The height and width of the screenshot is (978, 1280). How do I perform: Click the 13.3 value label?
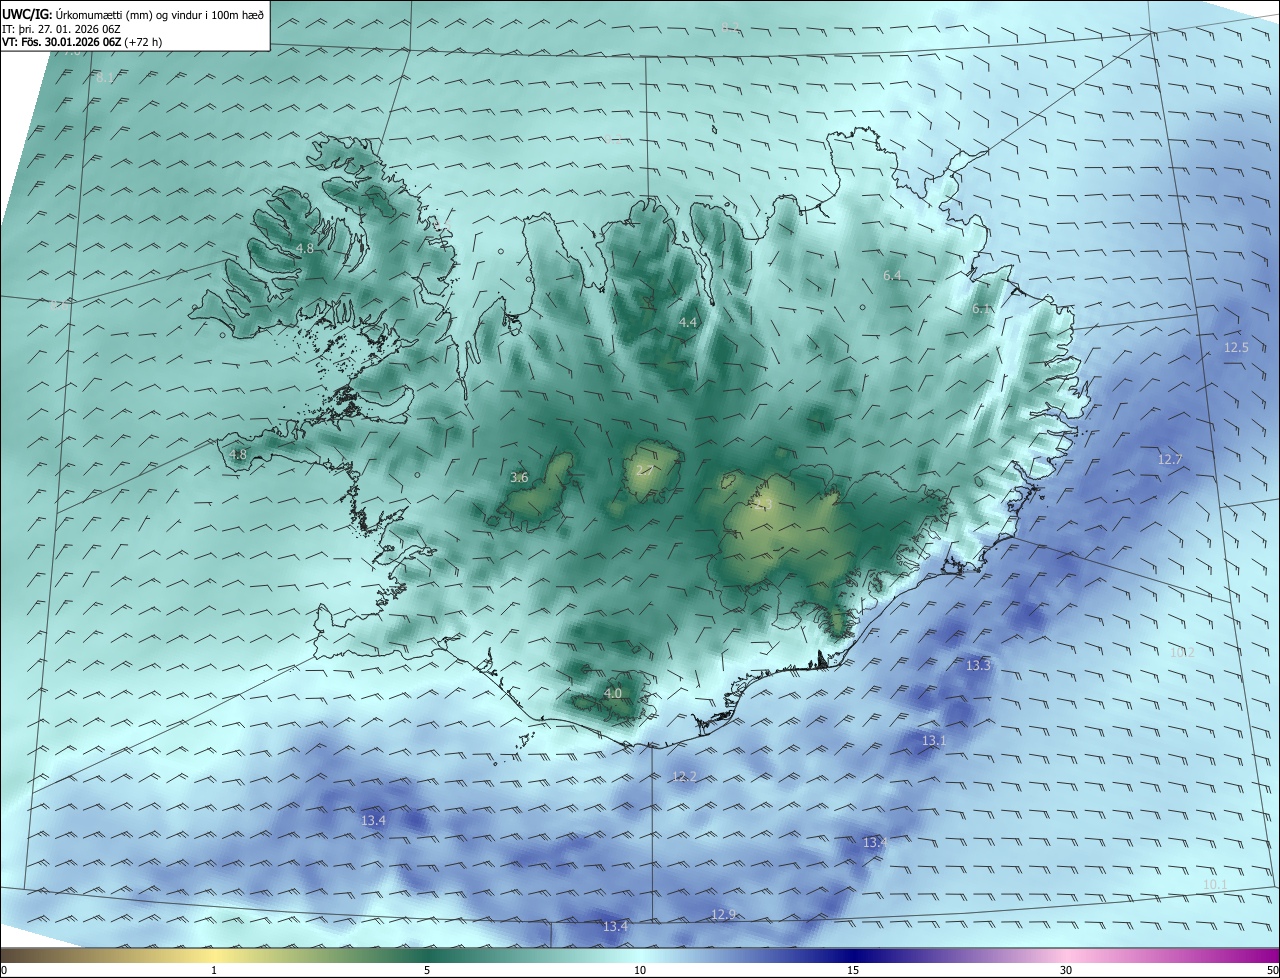coord(978,665)
